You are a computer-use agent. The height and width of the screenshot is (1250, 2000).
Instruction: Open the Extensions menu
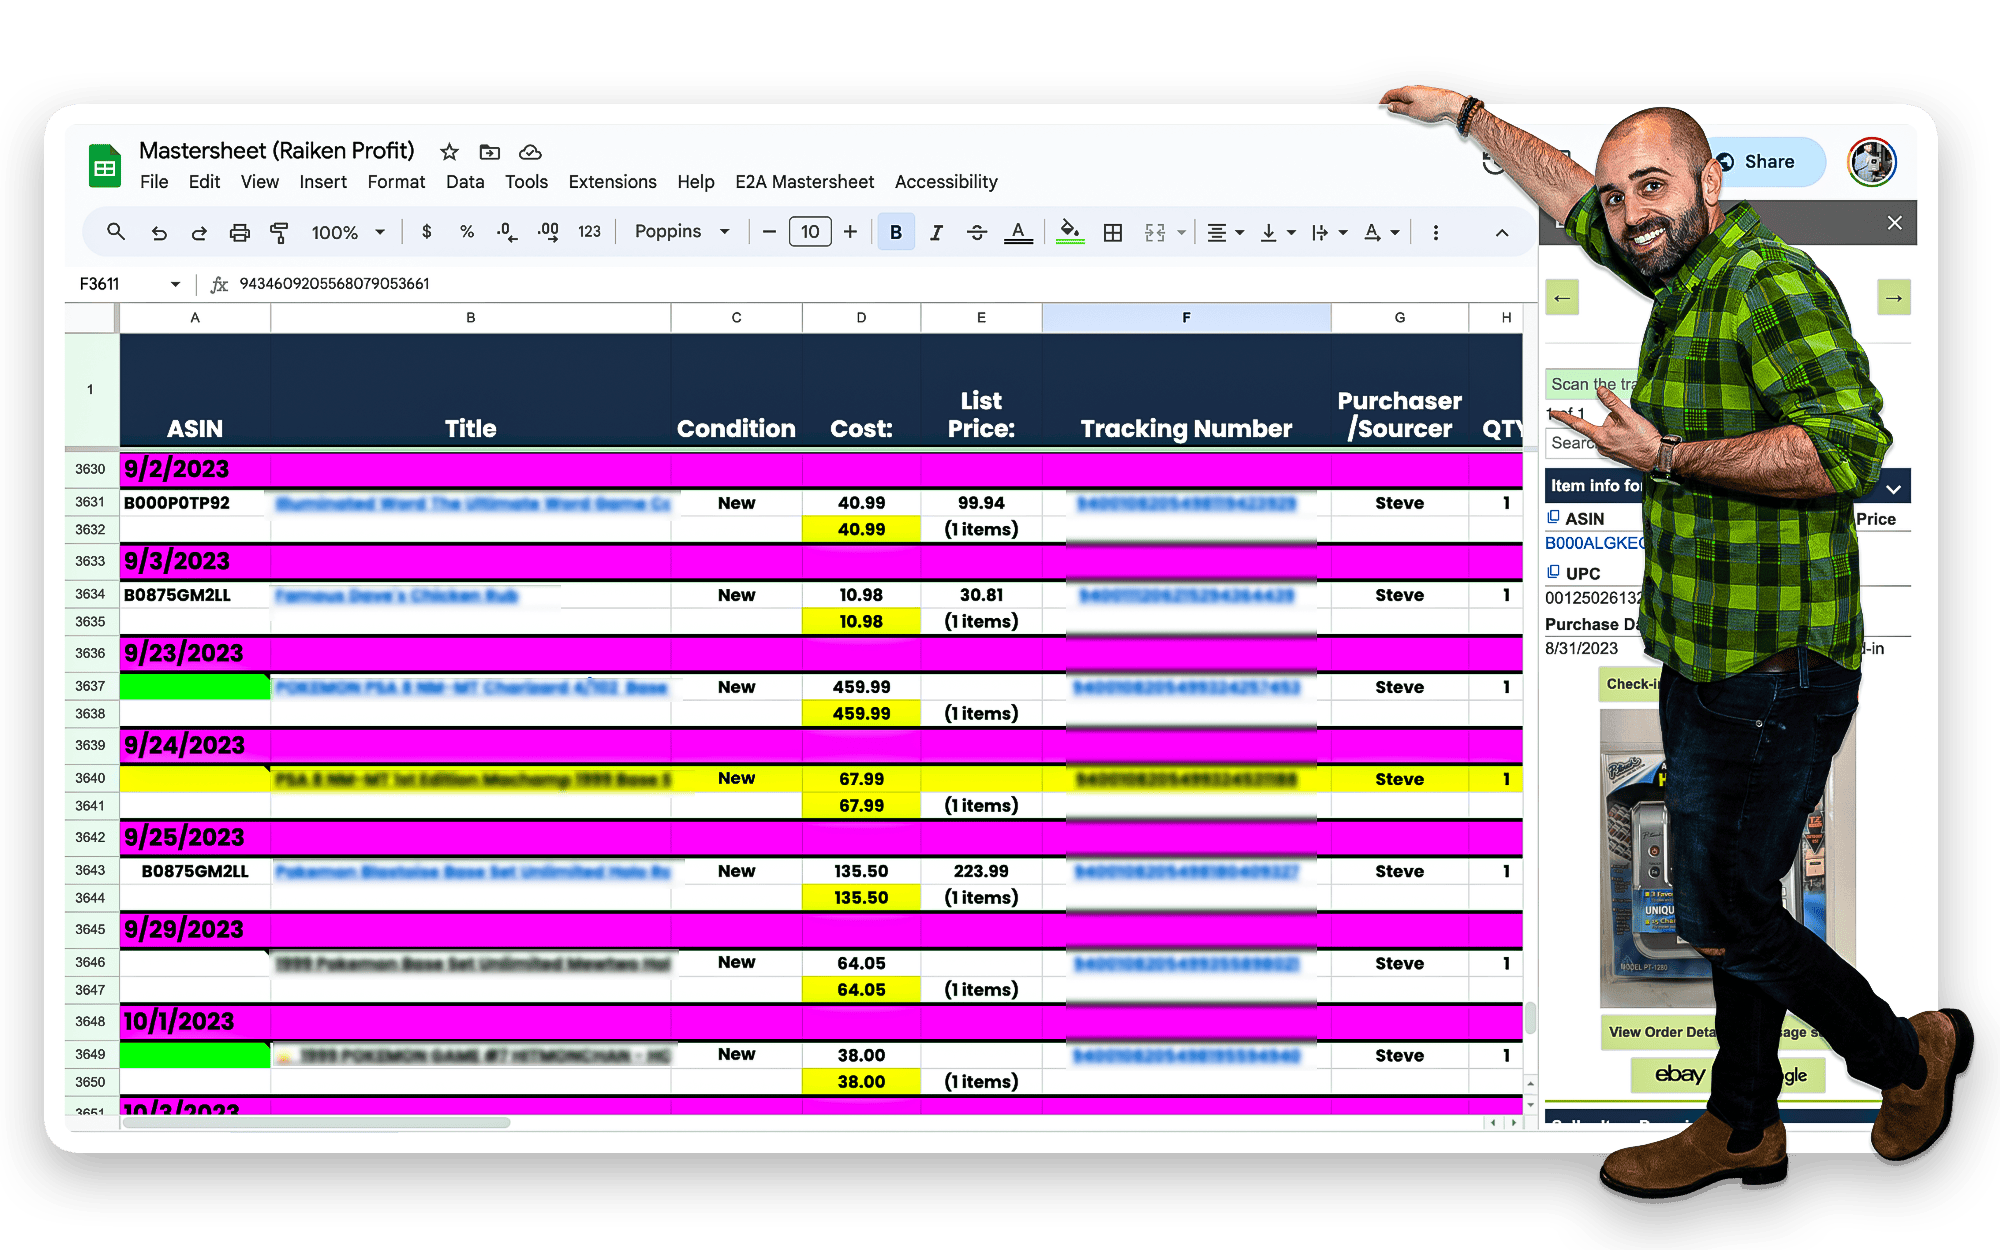(x=612, y=182)
